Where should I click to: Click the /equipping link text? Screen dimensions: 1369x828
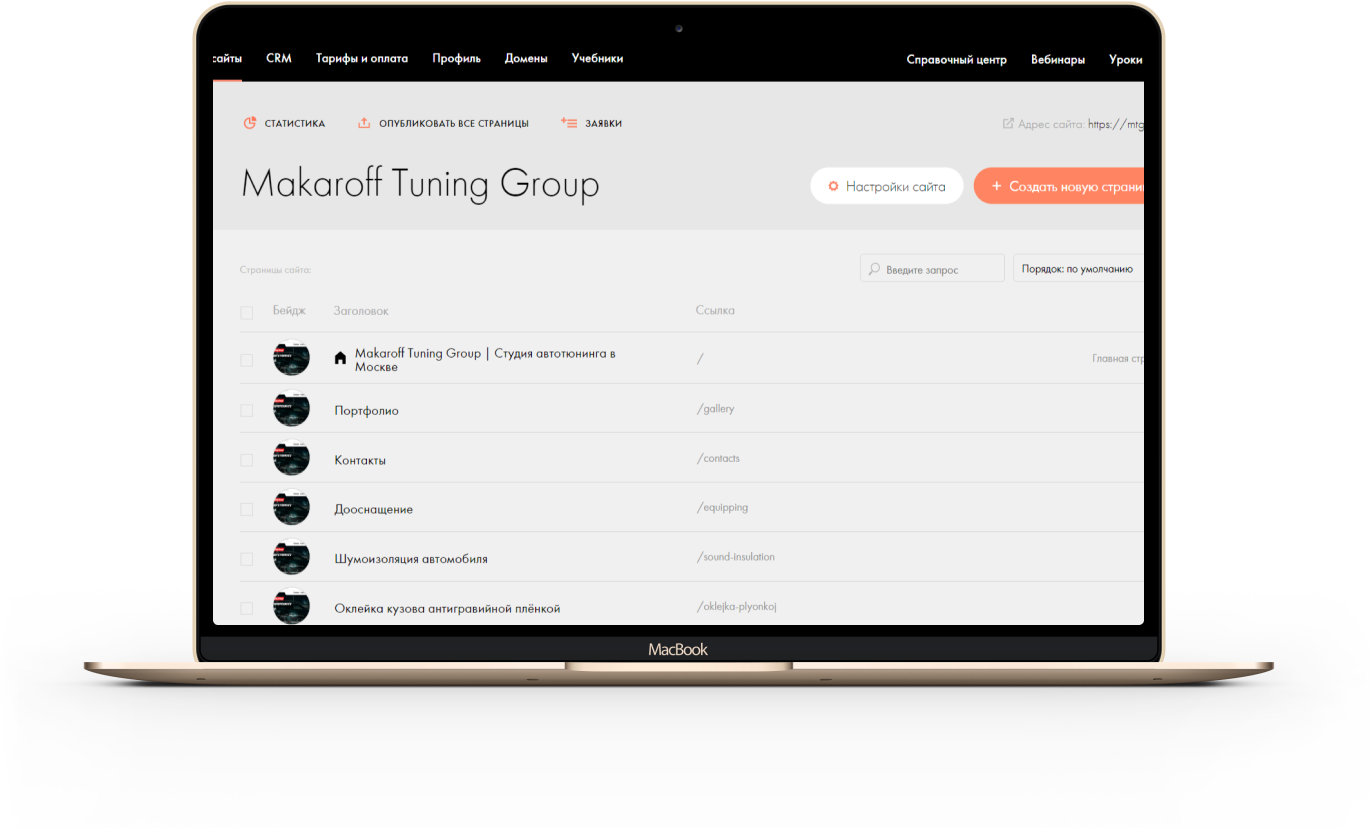(x=722, y=507)
